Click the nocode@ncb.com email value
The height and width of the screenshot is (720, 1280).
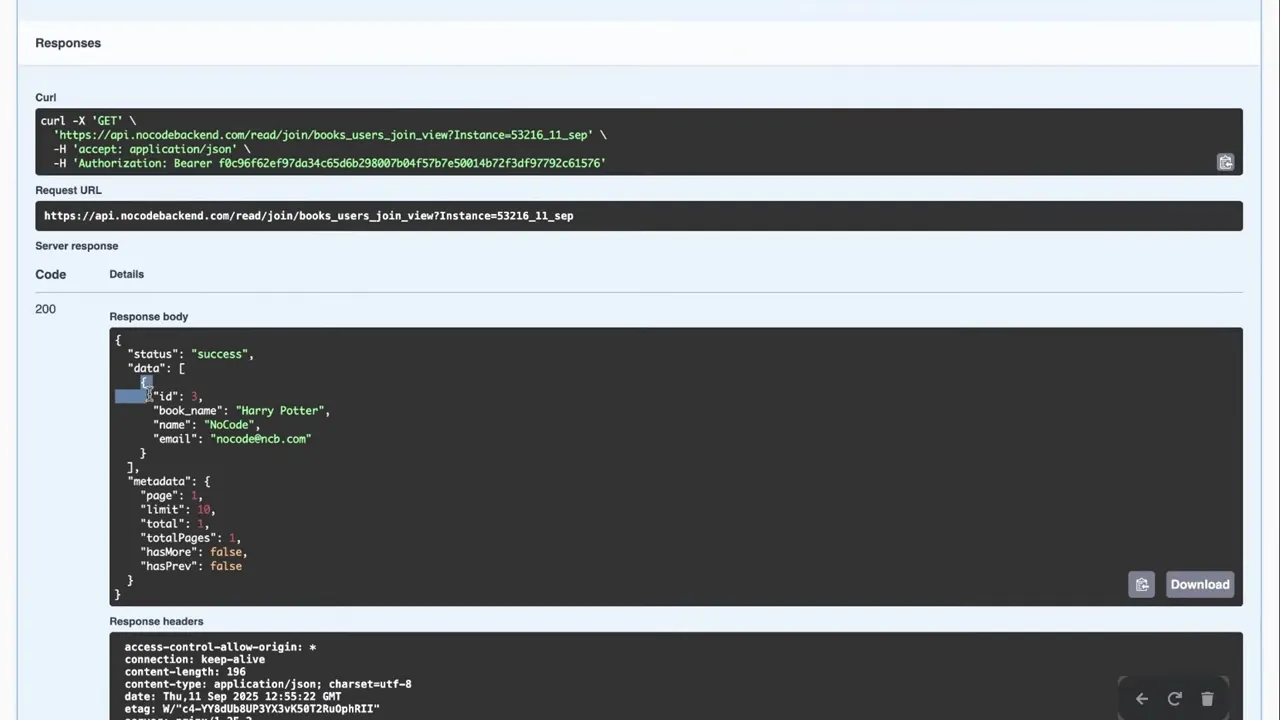tap(261, 439)
